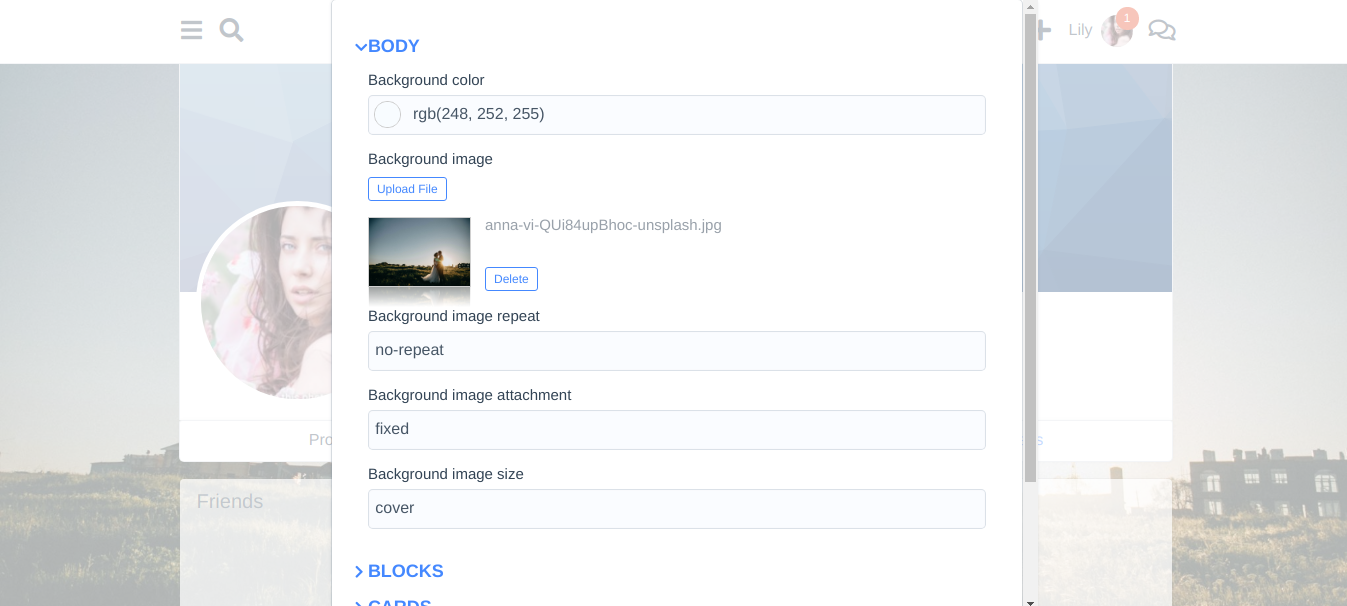This screenshot has width=1347, height=606.
Task: Click the Lily username in header
Action: pos(1080,30)
